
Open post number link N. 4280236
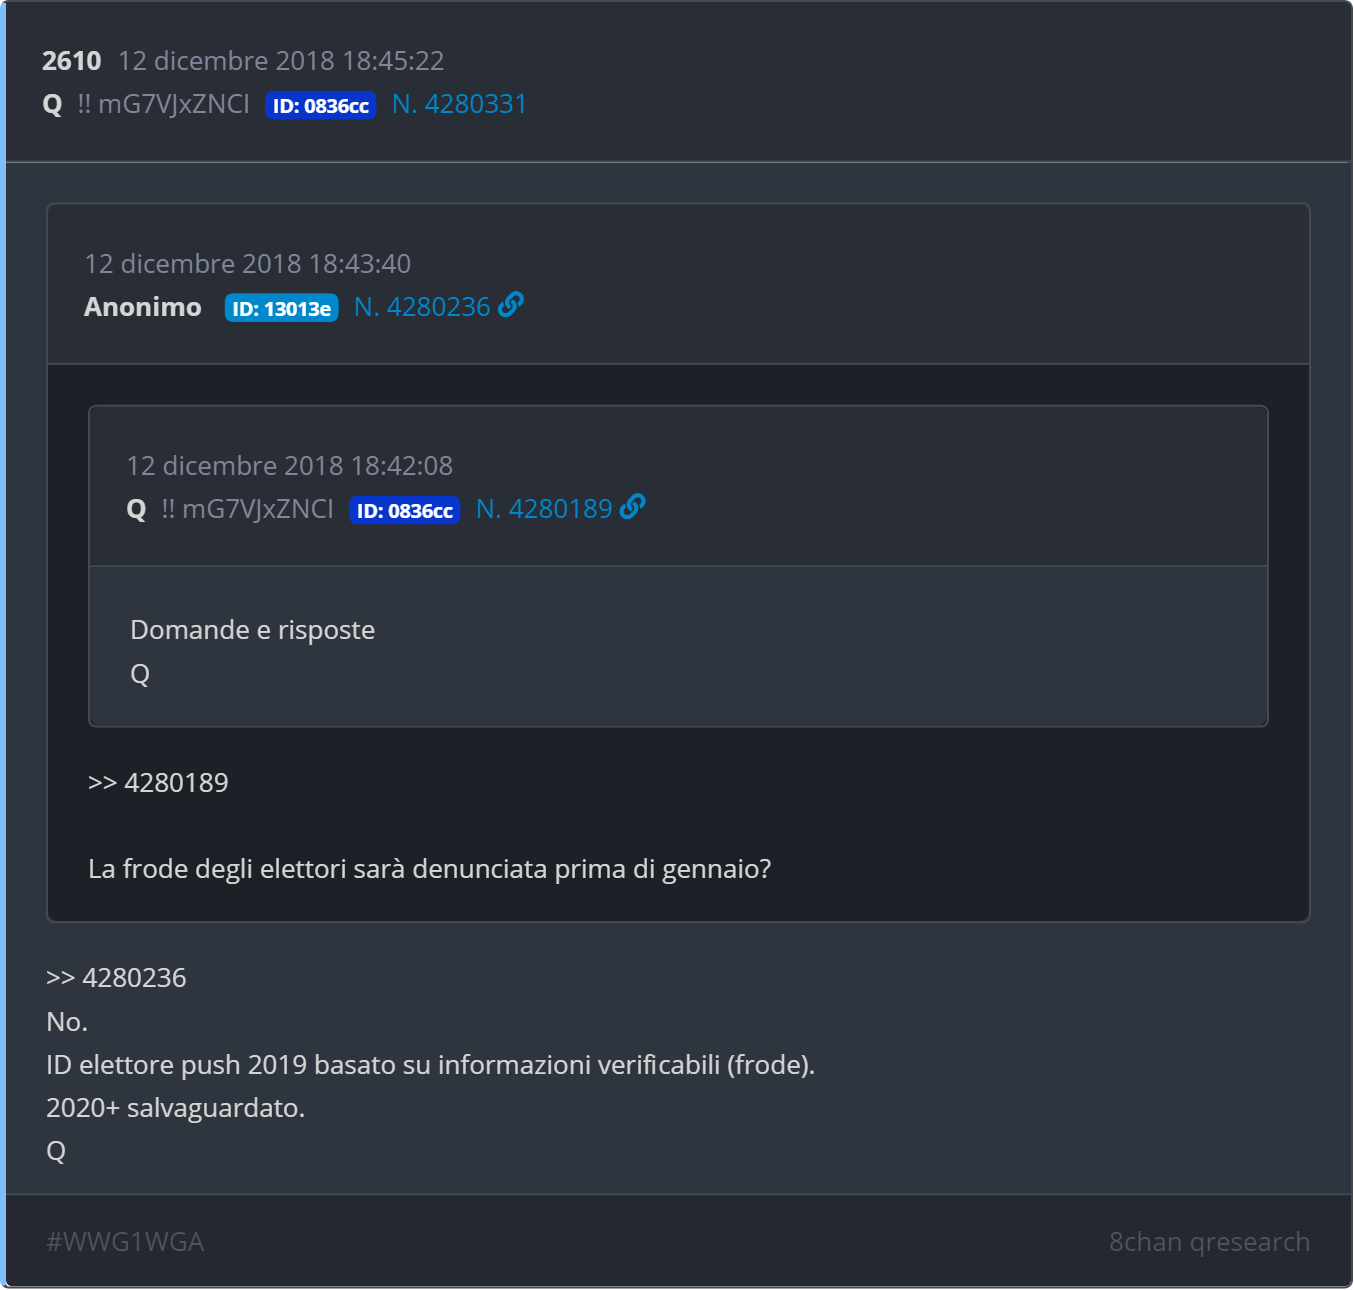click(x=422, y=307)
